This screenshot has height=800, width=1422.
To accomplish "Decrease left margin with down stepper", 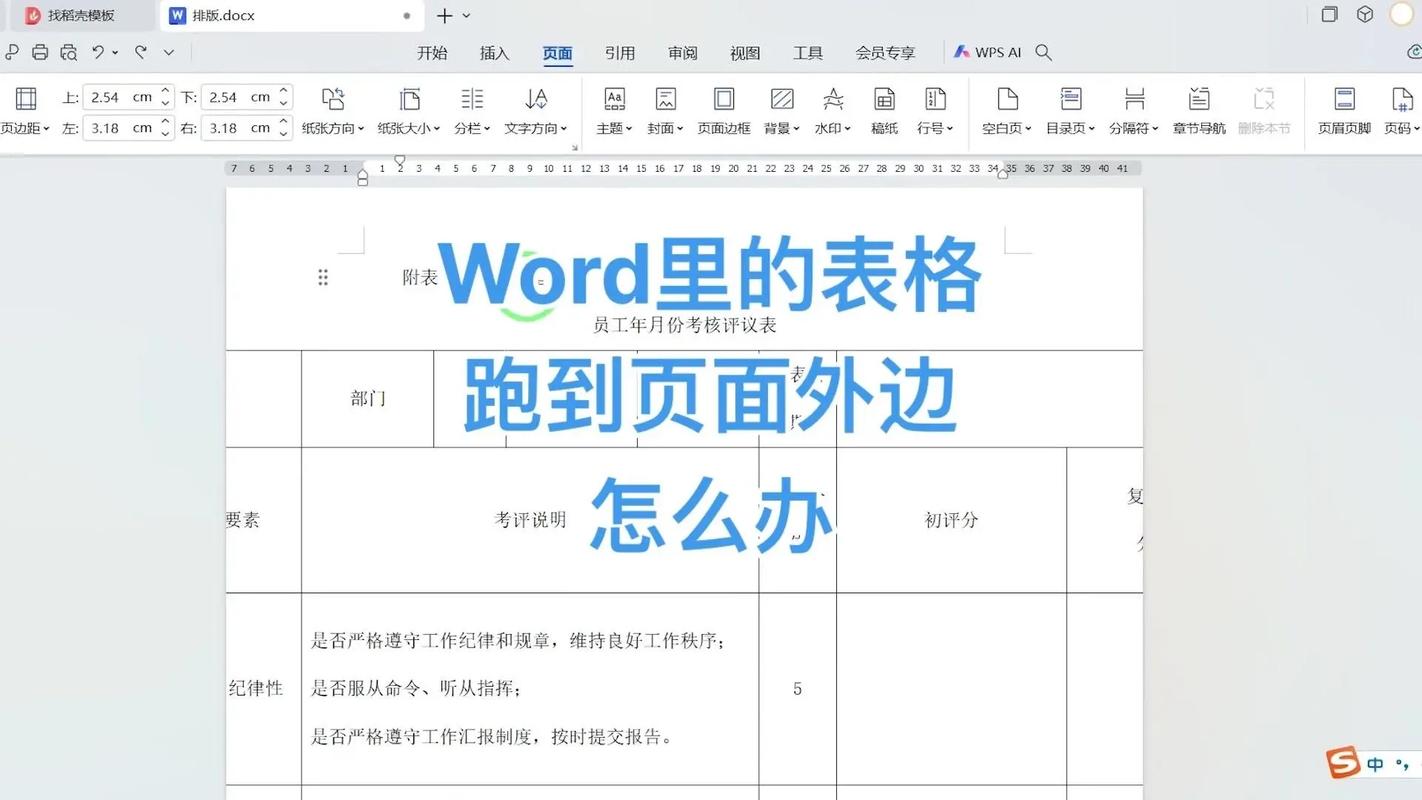I will (166, 134).
